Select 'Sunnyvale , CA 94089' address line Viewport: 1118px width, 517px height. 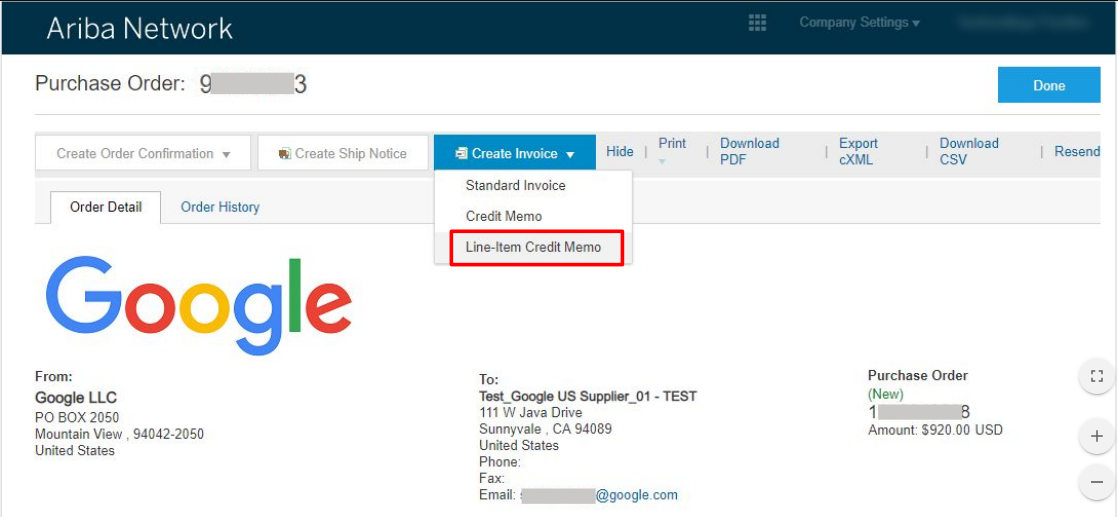[x=545, y=429]
